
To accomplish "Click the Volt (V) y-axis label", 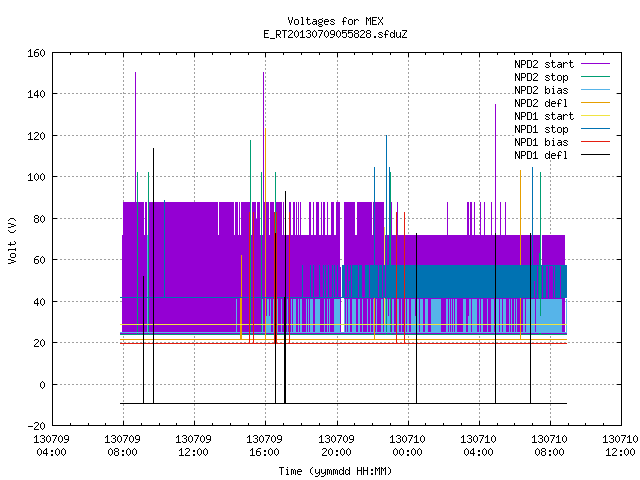I will (x=12, y=240).
